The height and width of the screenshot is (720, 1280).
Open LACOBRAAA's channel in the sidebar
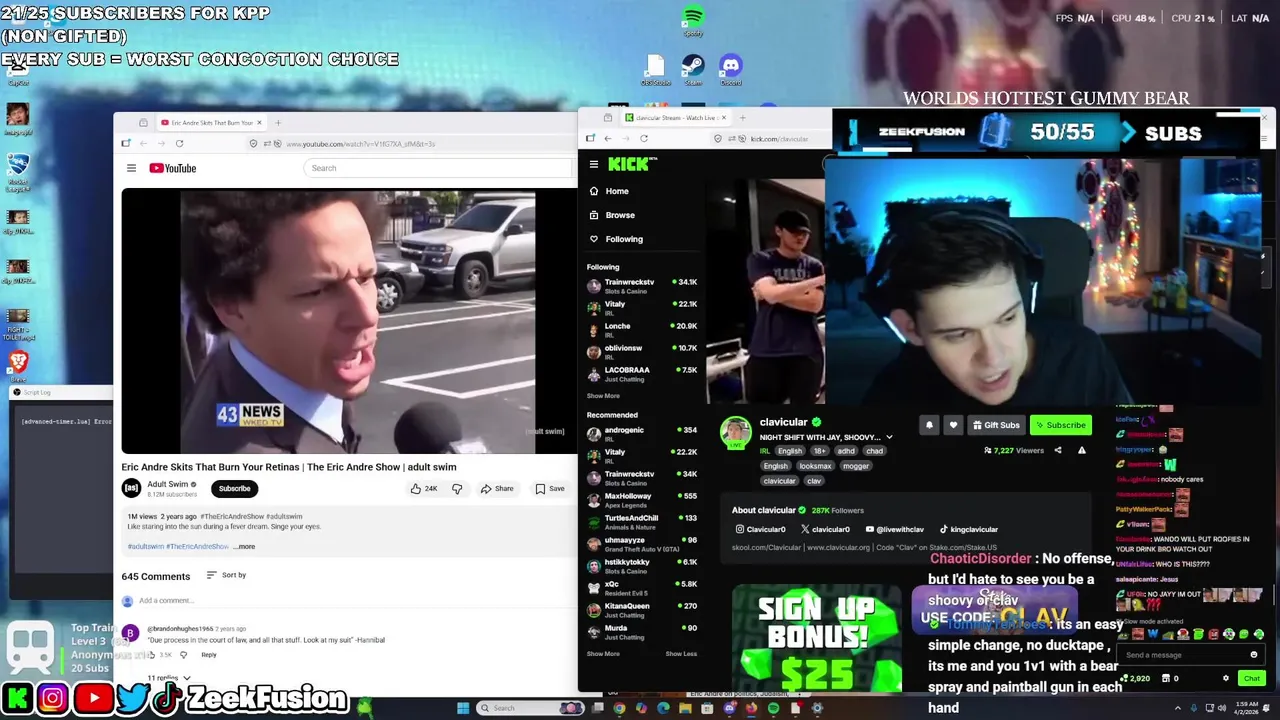(x=642, y=373)
